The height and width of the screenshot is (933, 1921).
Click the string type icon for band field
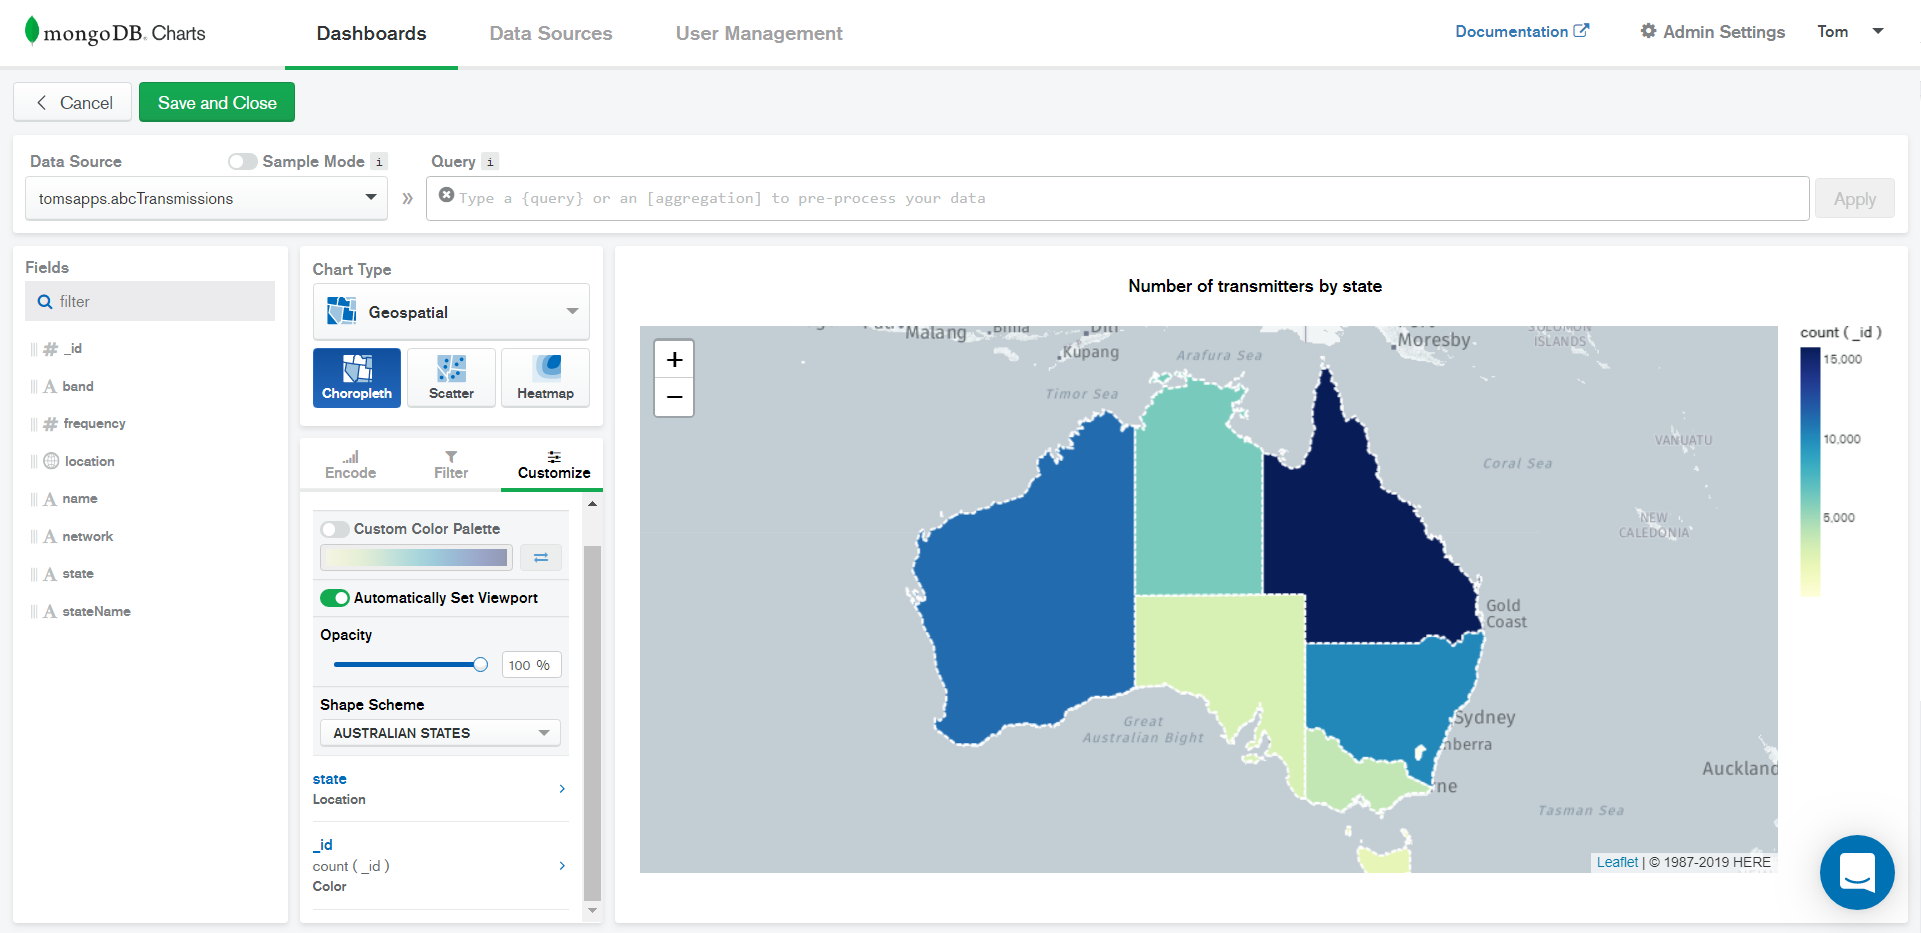[49, 386]
